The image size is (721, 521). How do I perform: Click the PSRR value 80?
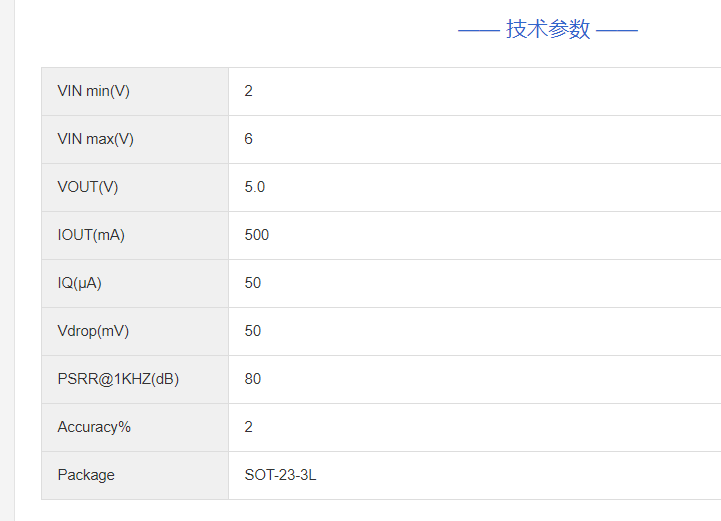click(x=253, y=379)
